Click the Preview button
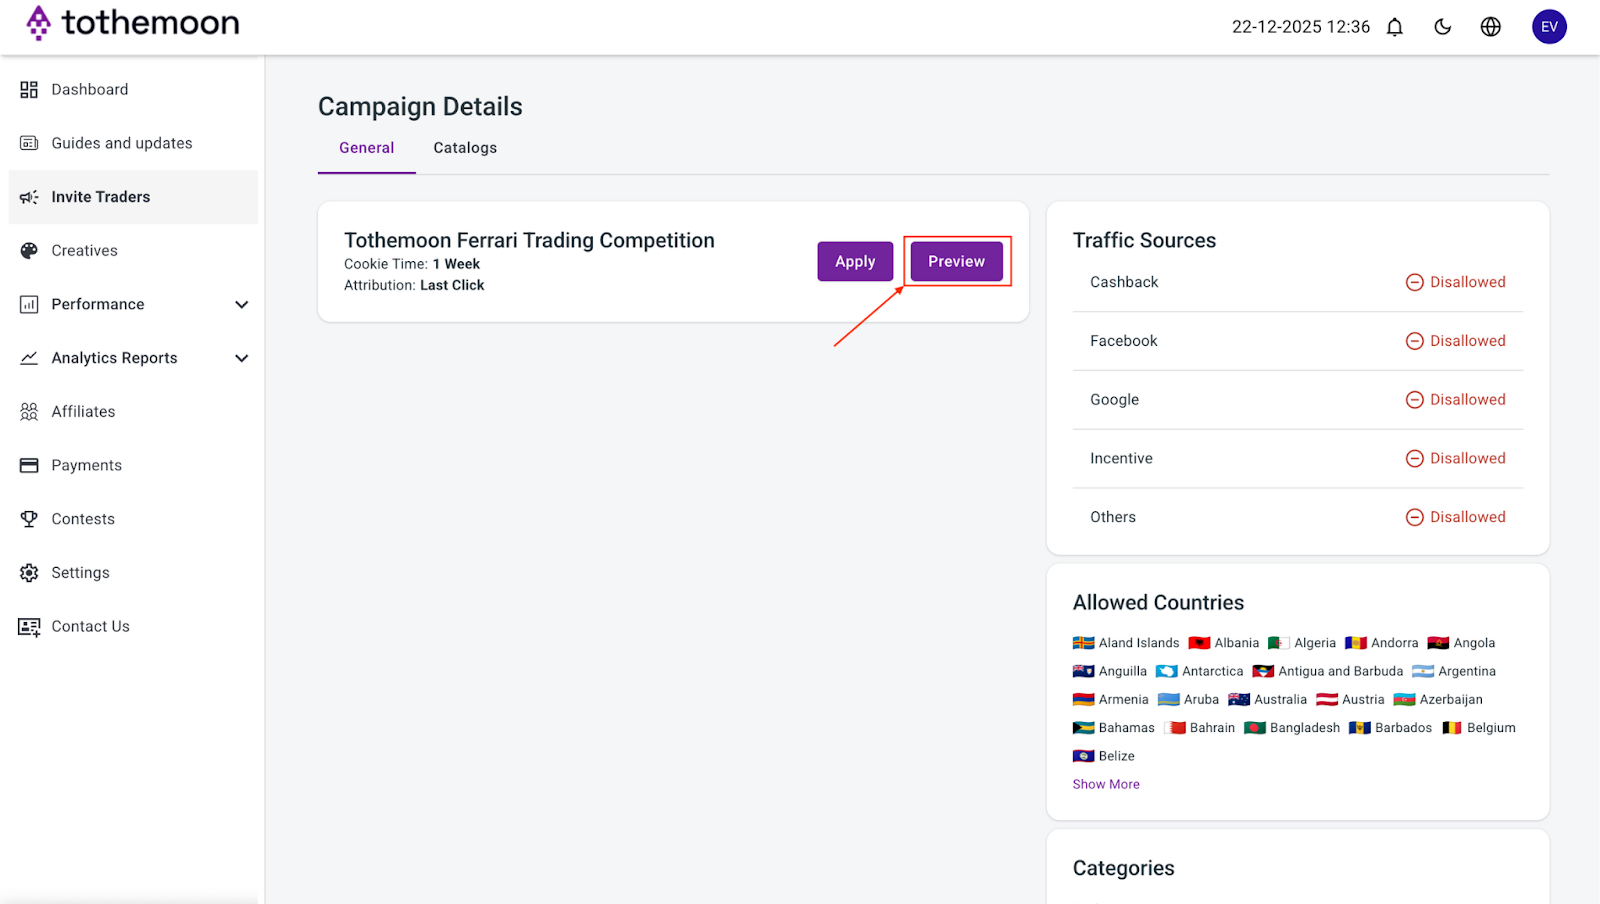This screenshot has width=1600, height=904. [x=956, y=261]
